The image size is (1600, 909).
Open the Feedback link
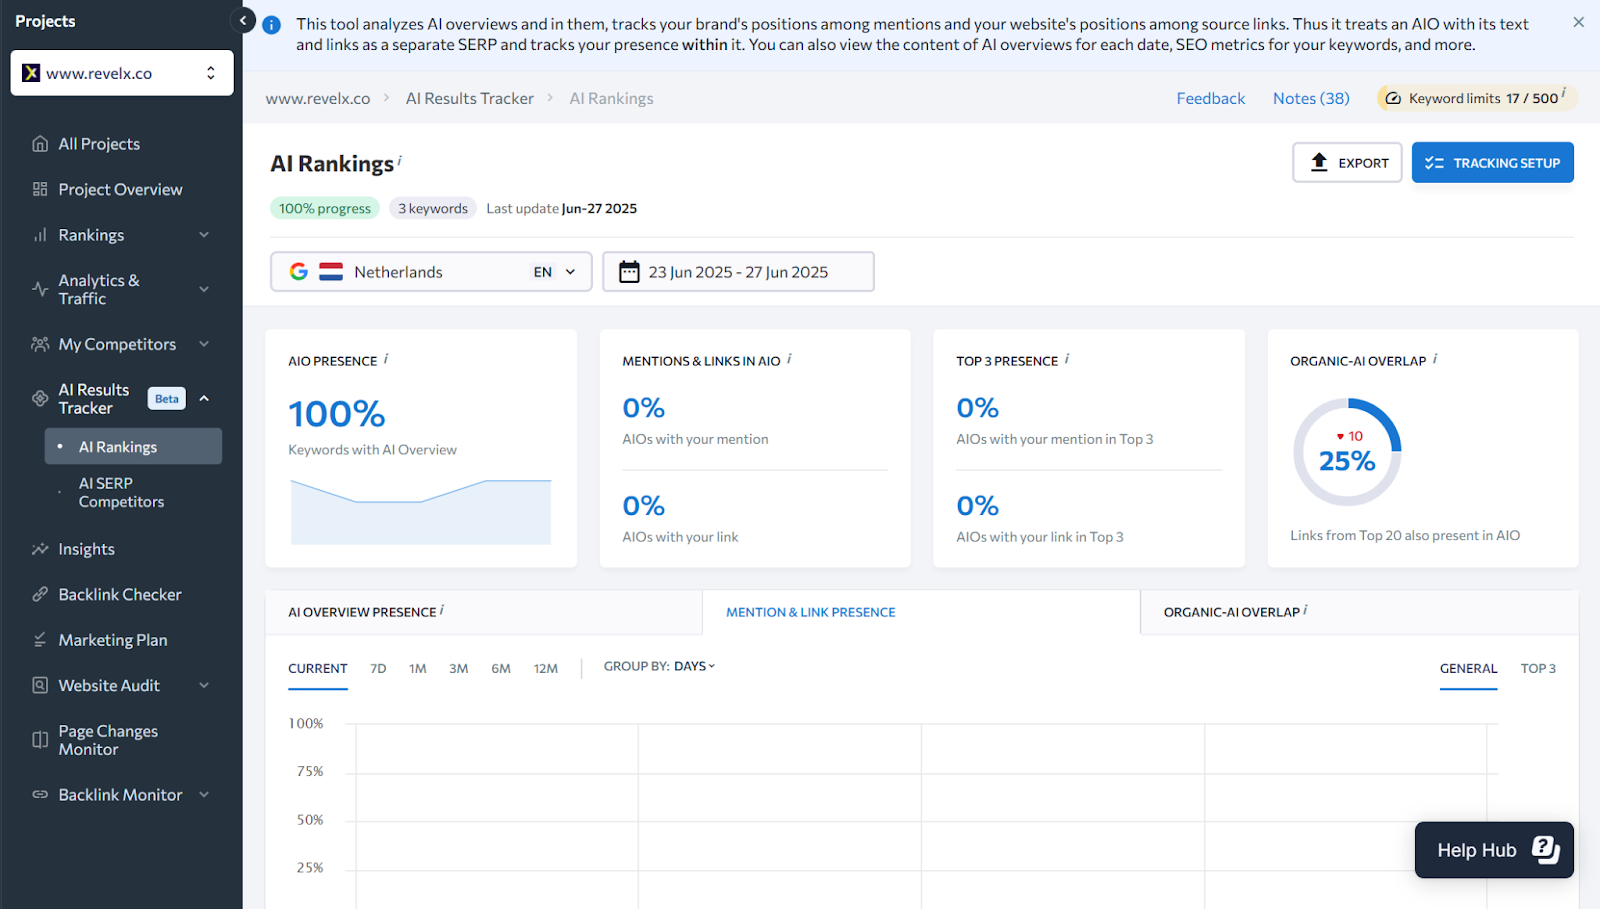1210,98
